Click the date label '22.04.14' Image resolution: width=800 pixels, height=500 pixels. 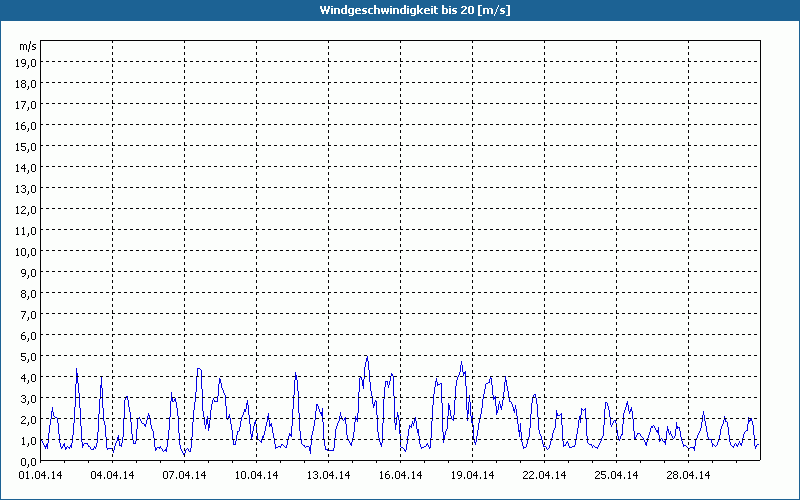tap(544, 476)
